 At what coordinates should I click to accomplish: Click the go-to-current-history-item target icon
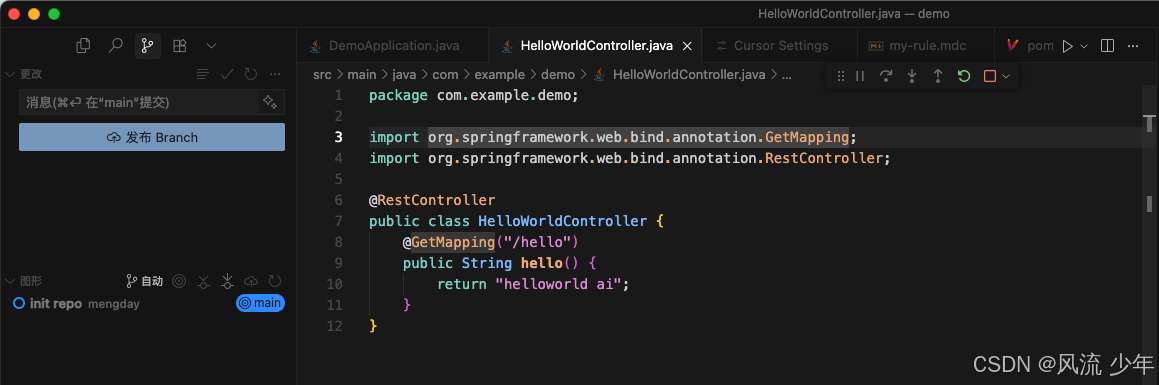tap(178, 281)
